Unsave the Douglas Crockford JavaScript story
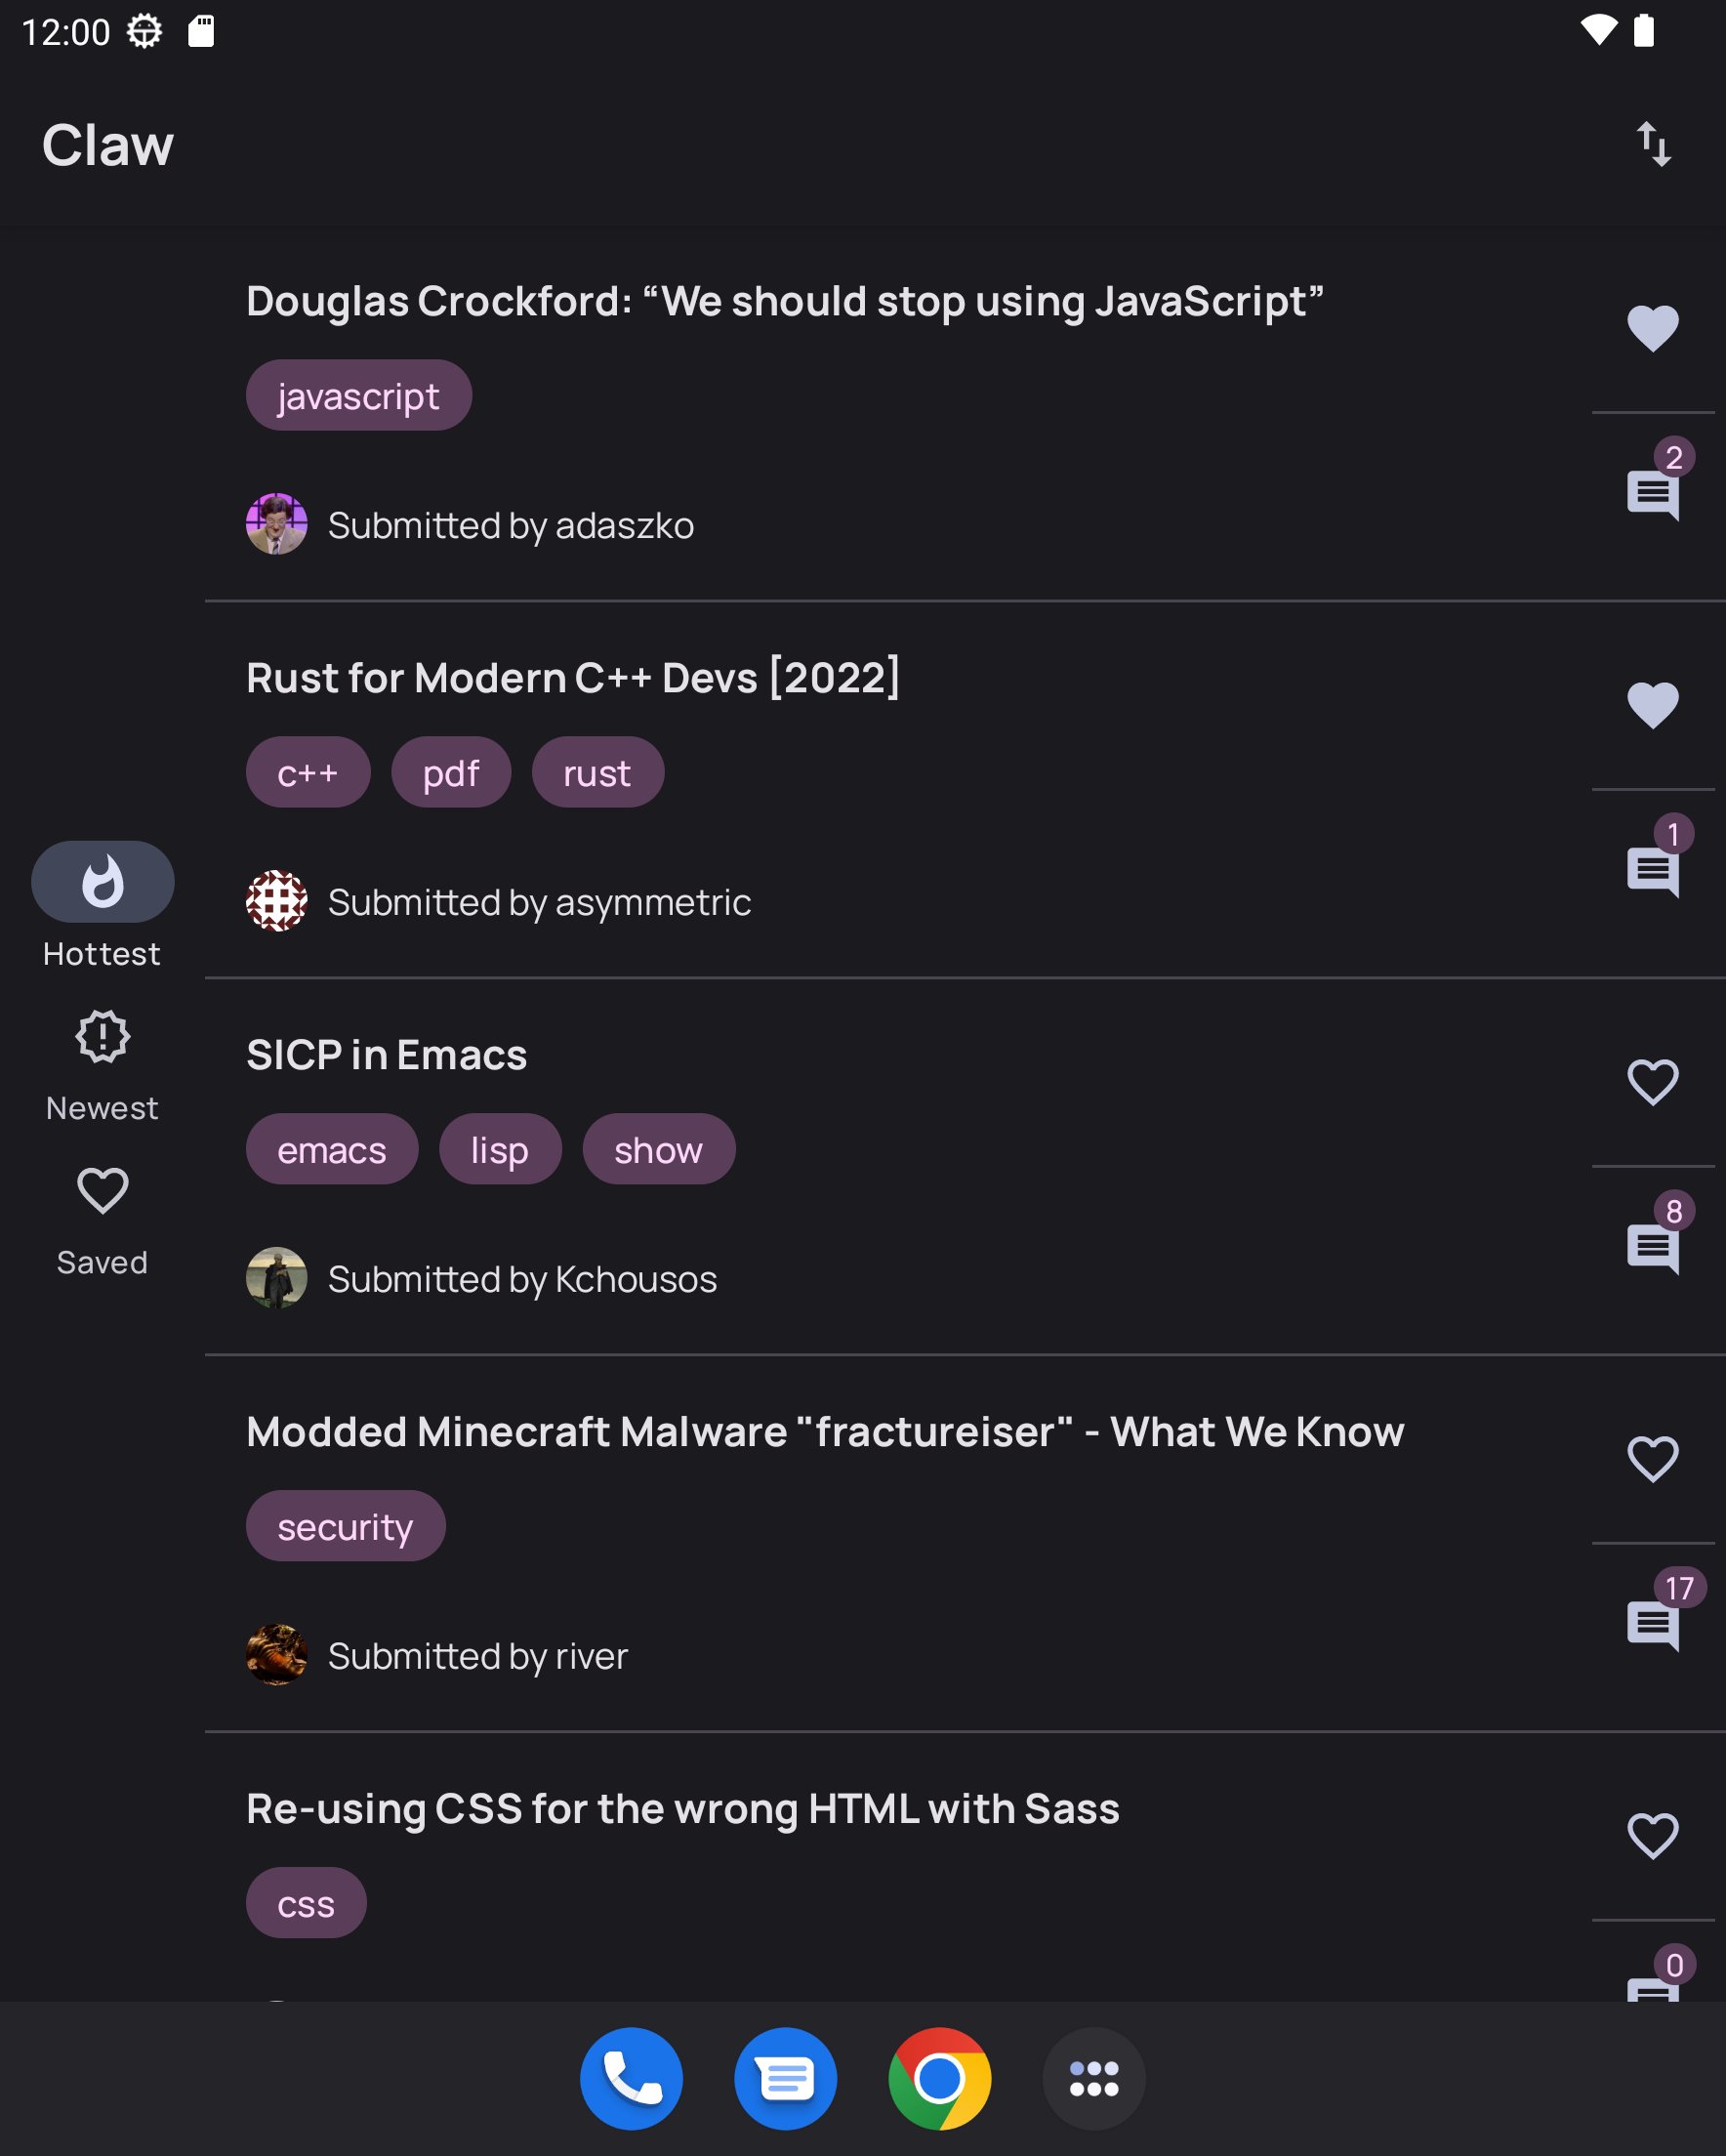The height and width of the screenshot is (2156, 1726). (1652, 328)
